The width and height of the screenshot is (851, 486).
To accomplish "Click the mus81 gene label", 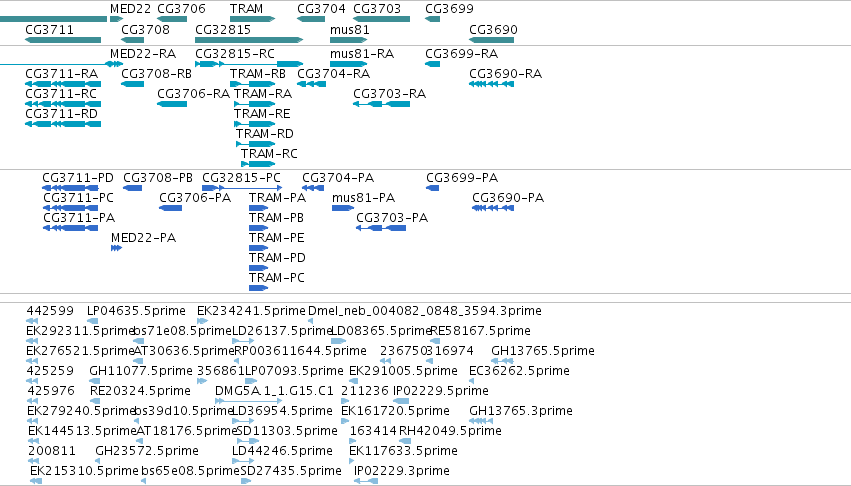I will (x=350, y=29).
